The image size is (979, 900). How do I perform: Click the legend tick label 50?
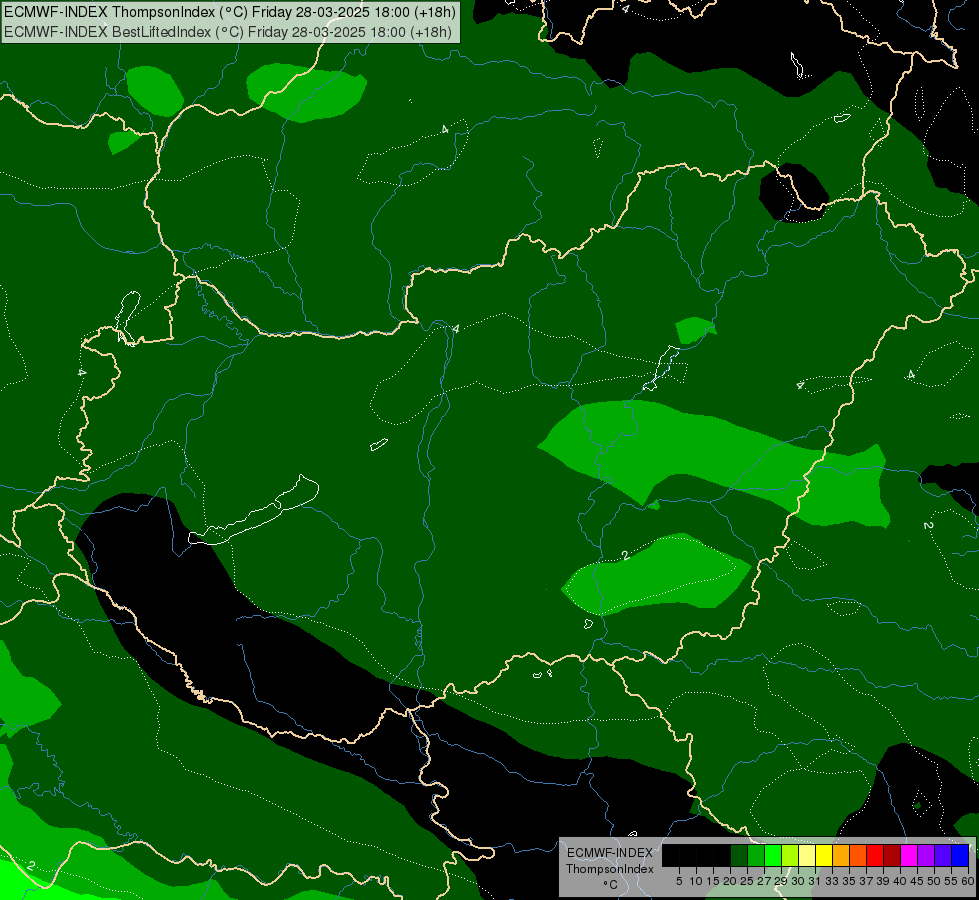(934, 881)
